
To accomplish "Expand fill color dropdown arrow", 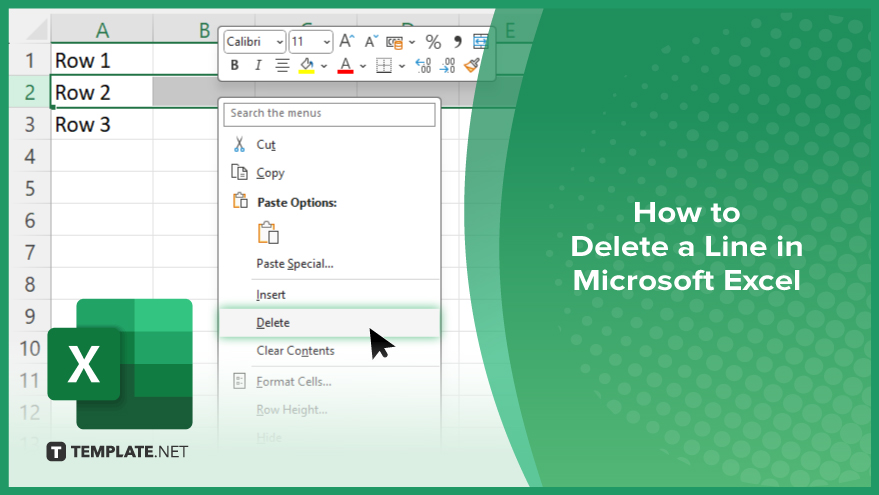I will [x=324, y=66].
